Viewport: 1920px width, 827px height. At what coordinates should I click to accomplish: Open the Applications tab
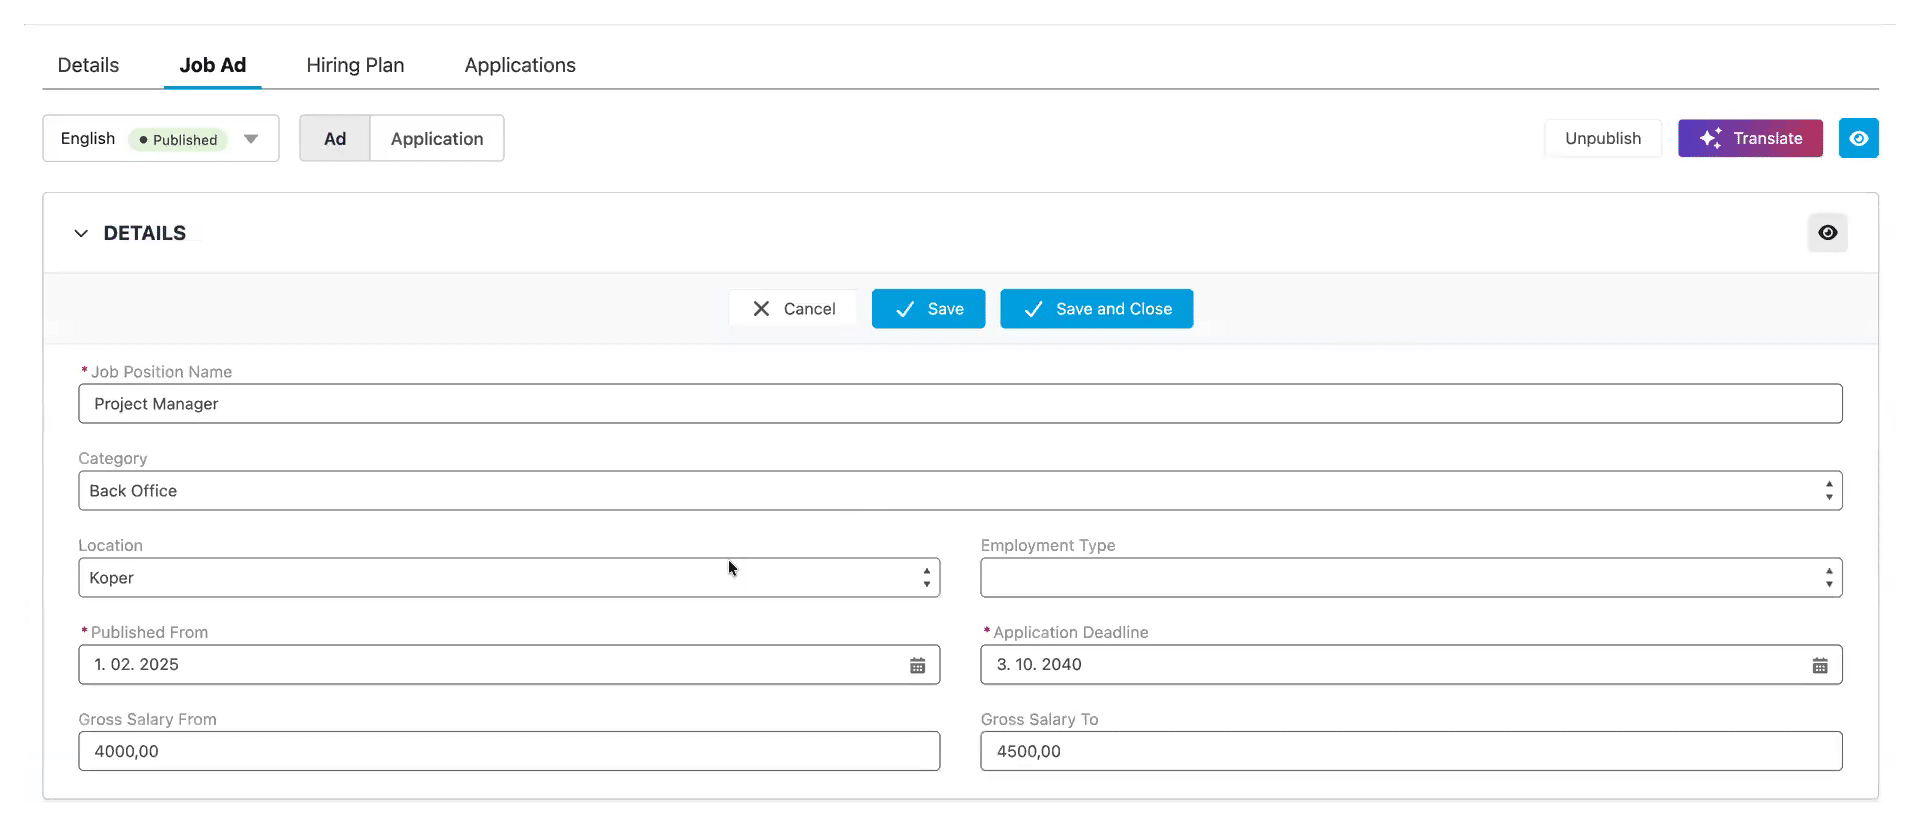point(520,65)
